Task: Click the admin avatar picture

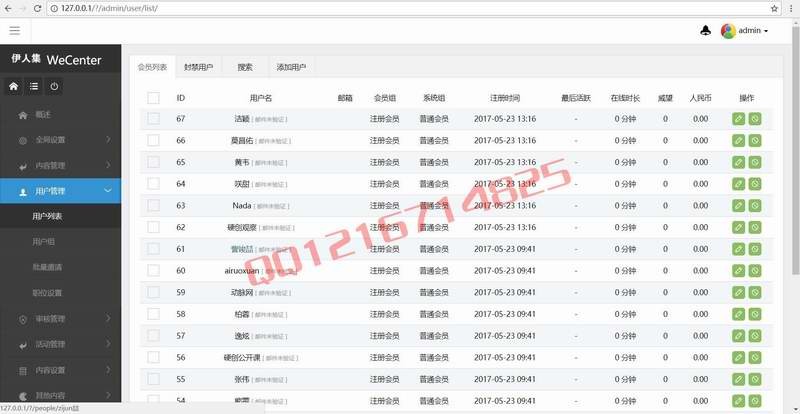Action: (728, 31)
